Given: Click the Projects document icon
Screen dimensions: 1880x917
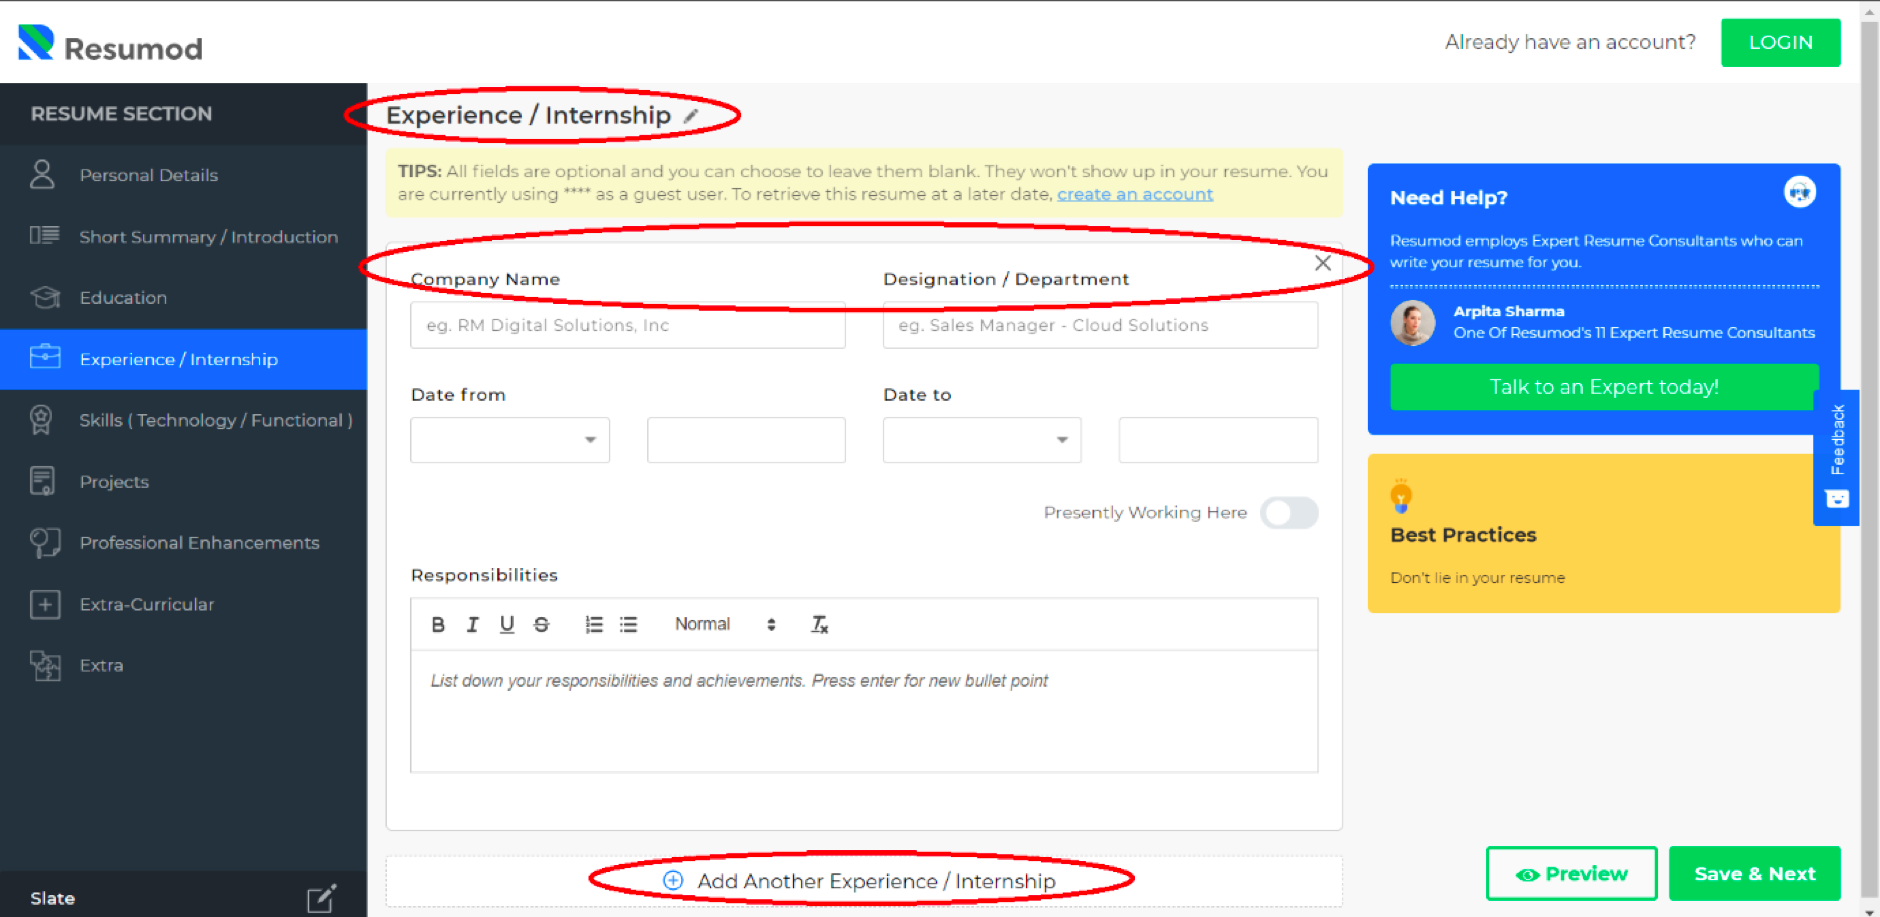Looking at the screenshot, I should coord(42,481).
